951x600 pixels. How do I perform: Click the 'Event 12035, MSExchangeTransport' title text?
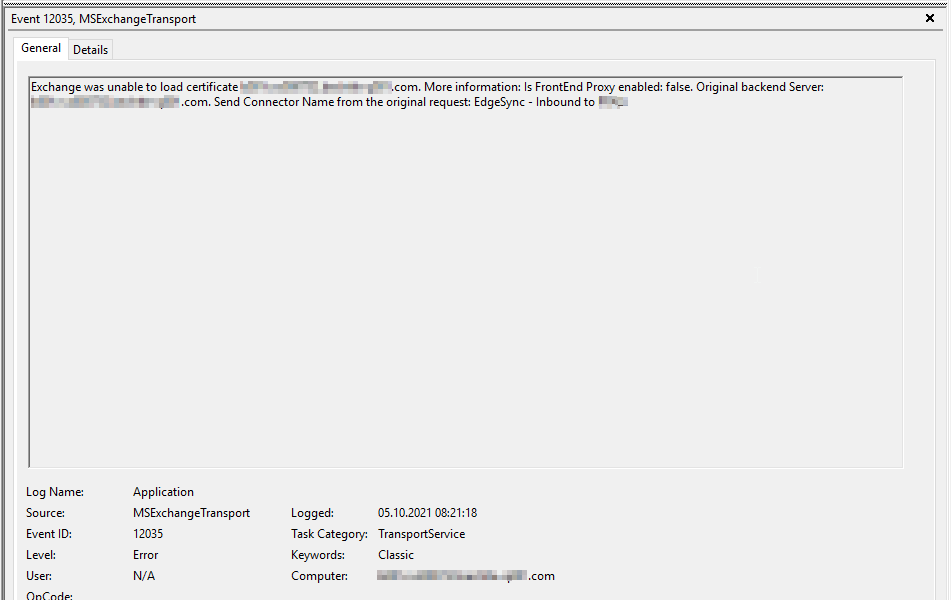[x=103, y=19]
